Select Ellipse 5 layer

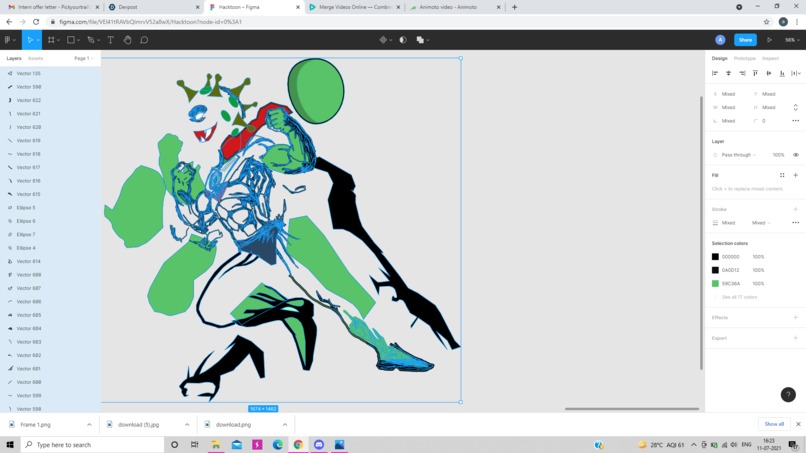tap(50, 208)
